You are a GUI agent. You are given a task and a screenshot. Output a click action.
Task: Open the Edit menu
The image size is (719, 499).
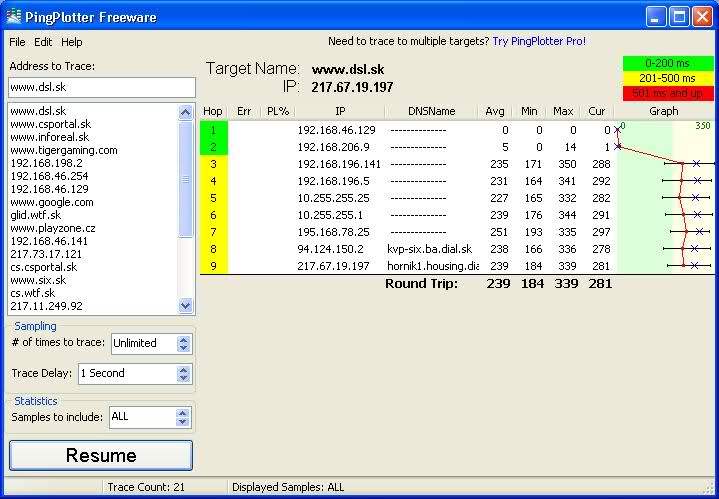pyautogui.click(x=43, y=42)
